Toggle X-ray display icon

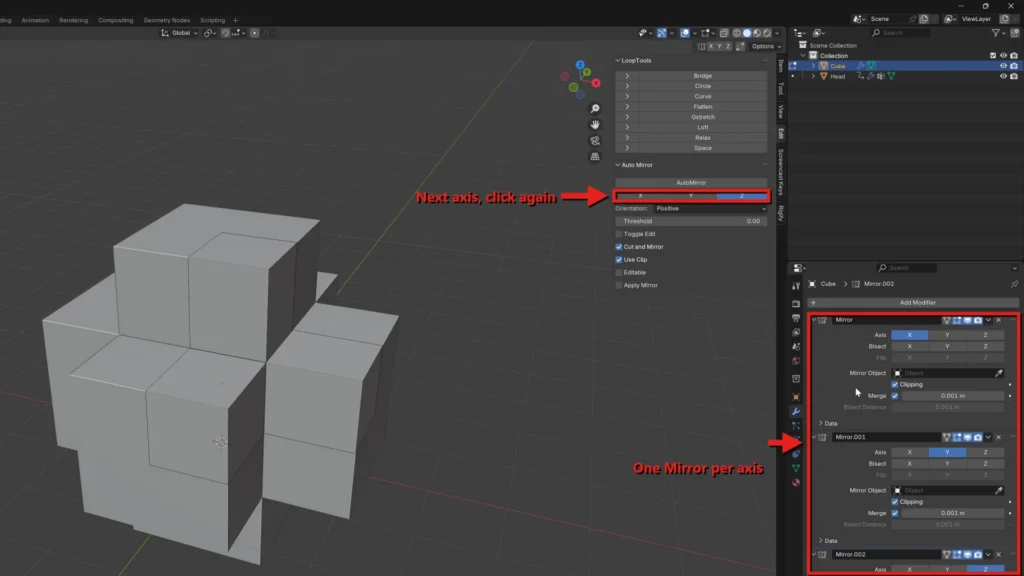tap(724, 33)
